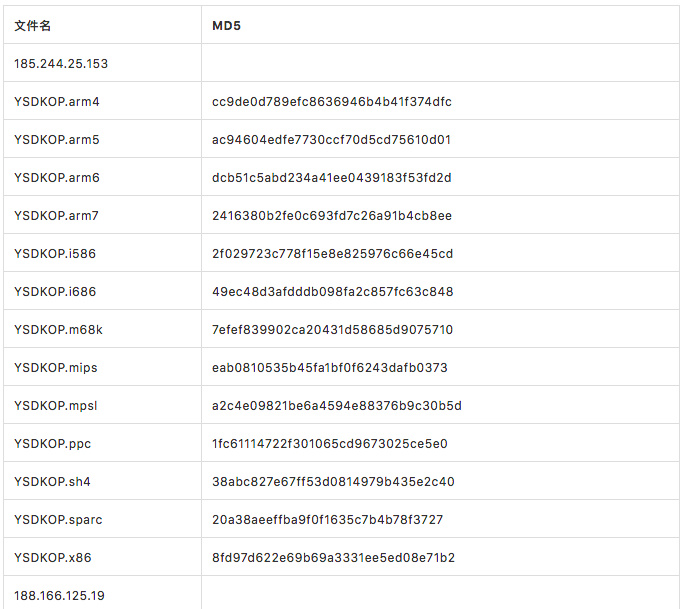Select hash 38abc827e67ff53d0814979b435e2c40

click(333, 482)
